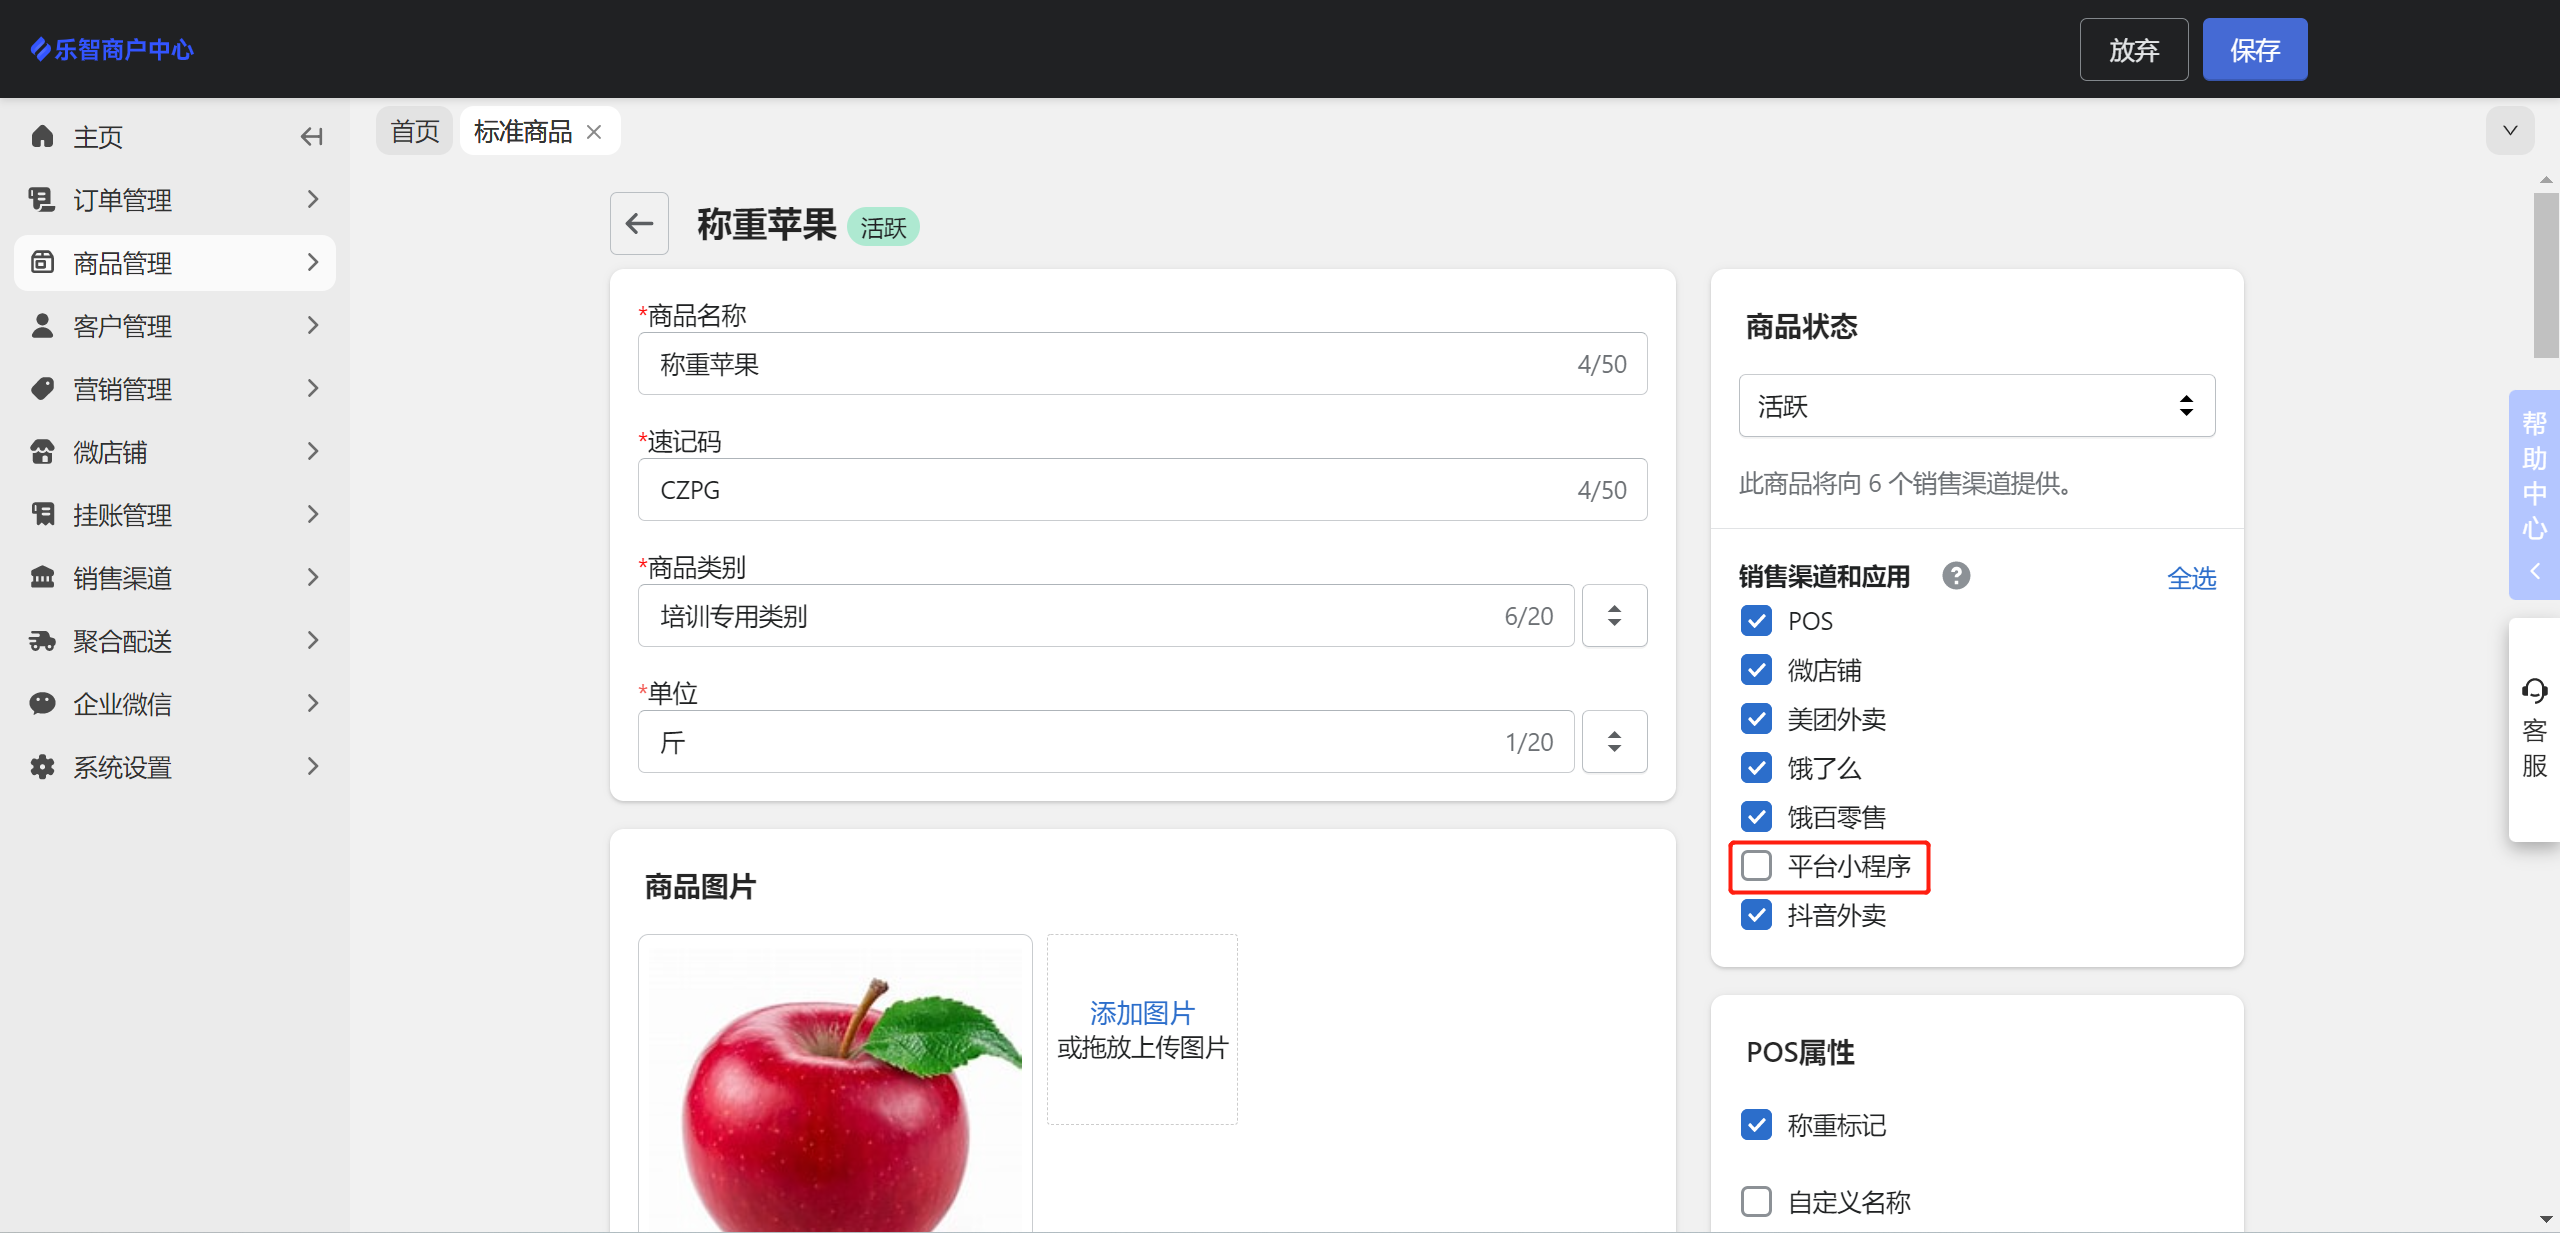Open the 销售渠道 sidebar menu item
The height and width of the screenshot is (1233, 2560).
[175, 578]
